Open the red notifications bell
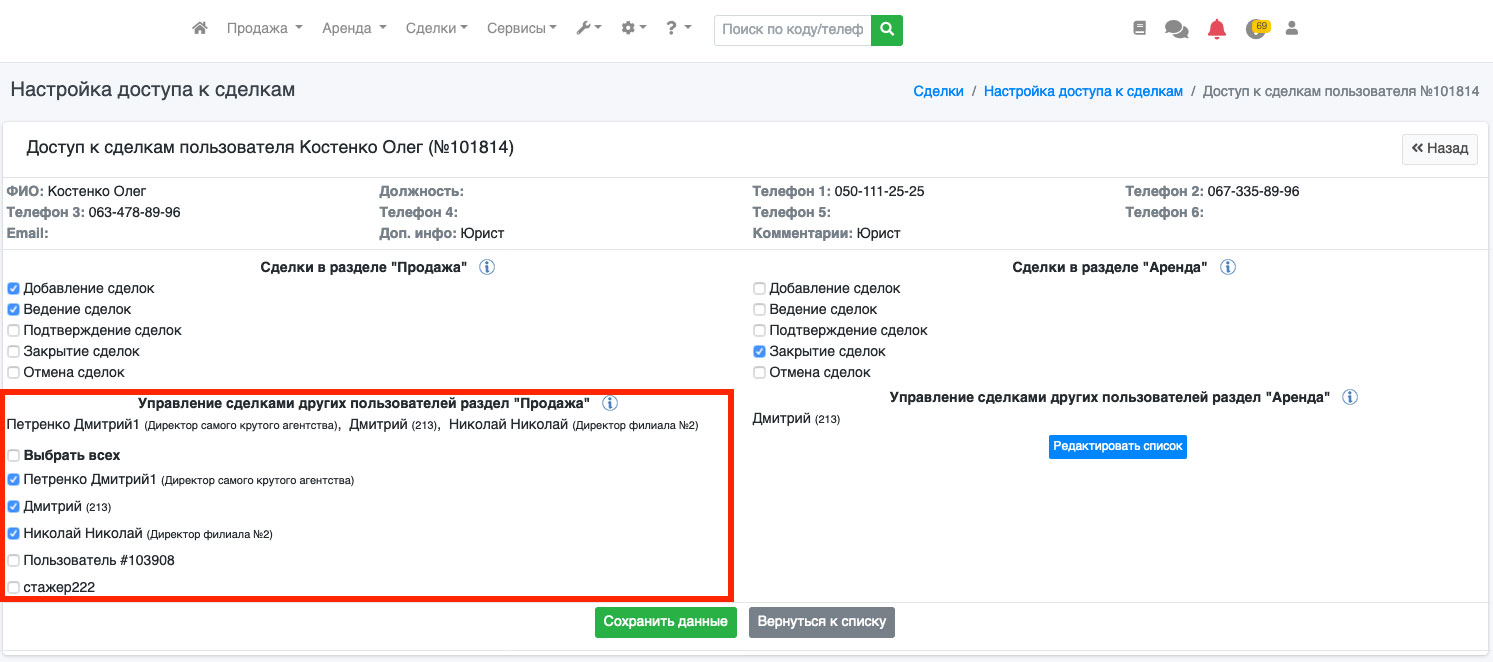Image resolution: width=1493 pixels, height=662 pixels. pos(1216,29)
